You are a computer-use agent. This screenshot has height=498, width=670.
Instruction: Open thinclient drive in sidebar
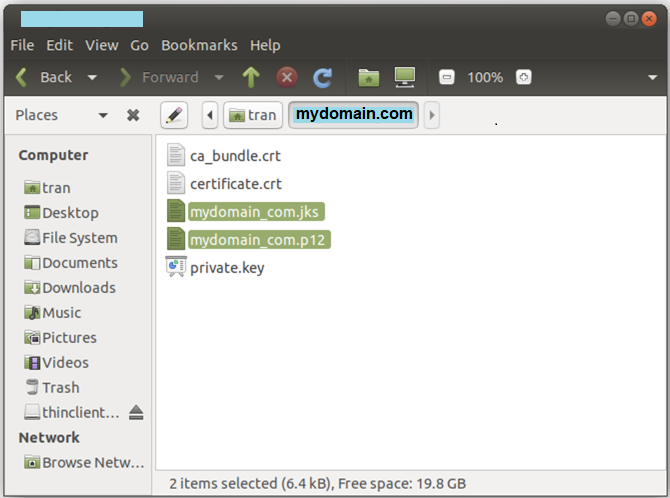pos(71,413)
